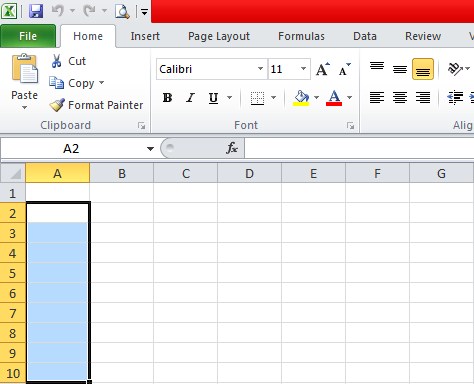This screenshot has height=384, width=474.
Task: Apply yellow fill color bucket
Action: [301, 98]
